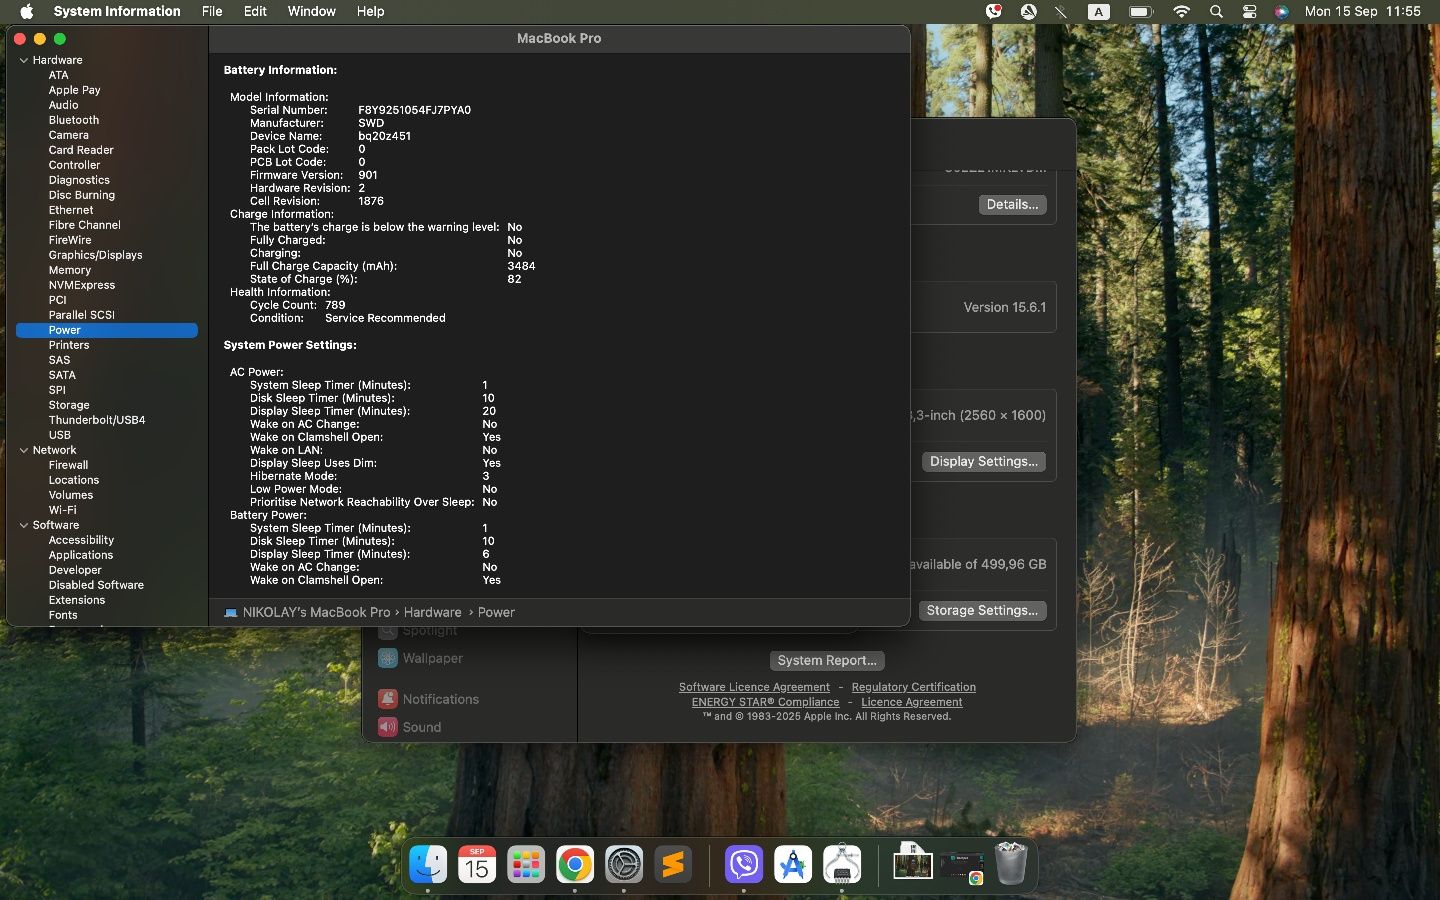Open the Apple menu
This screenshot has width=1440, height=900.
[x=27, y=11]
